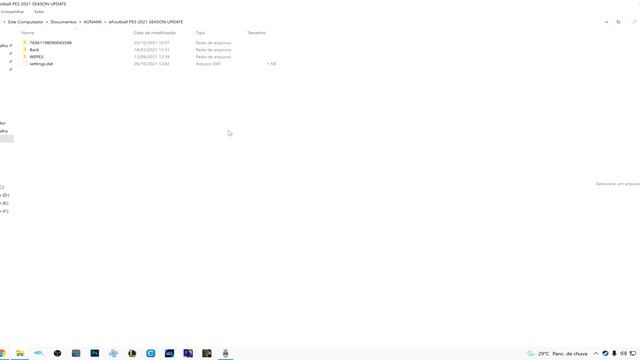The height and width of the screenshot is (360, 640).
Task: Click the Steam tray icon
Action: click(x=605, y=353)
